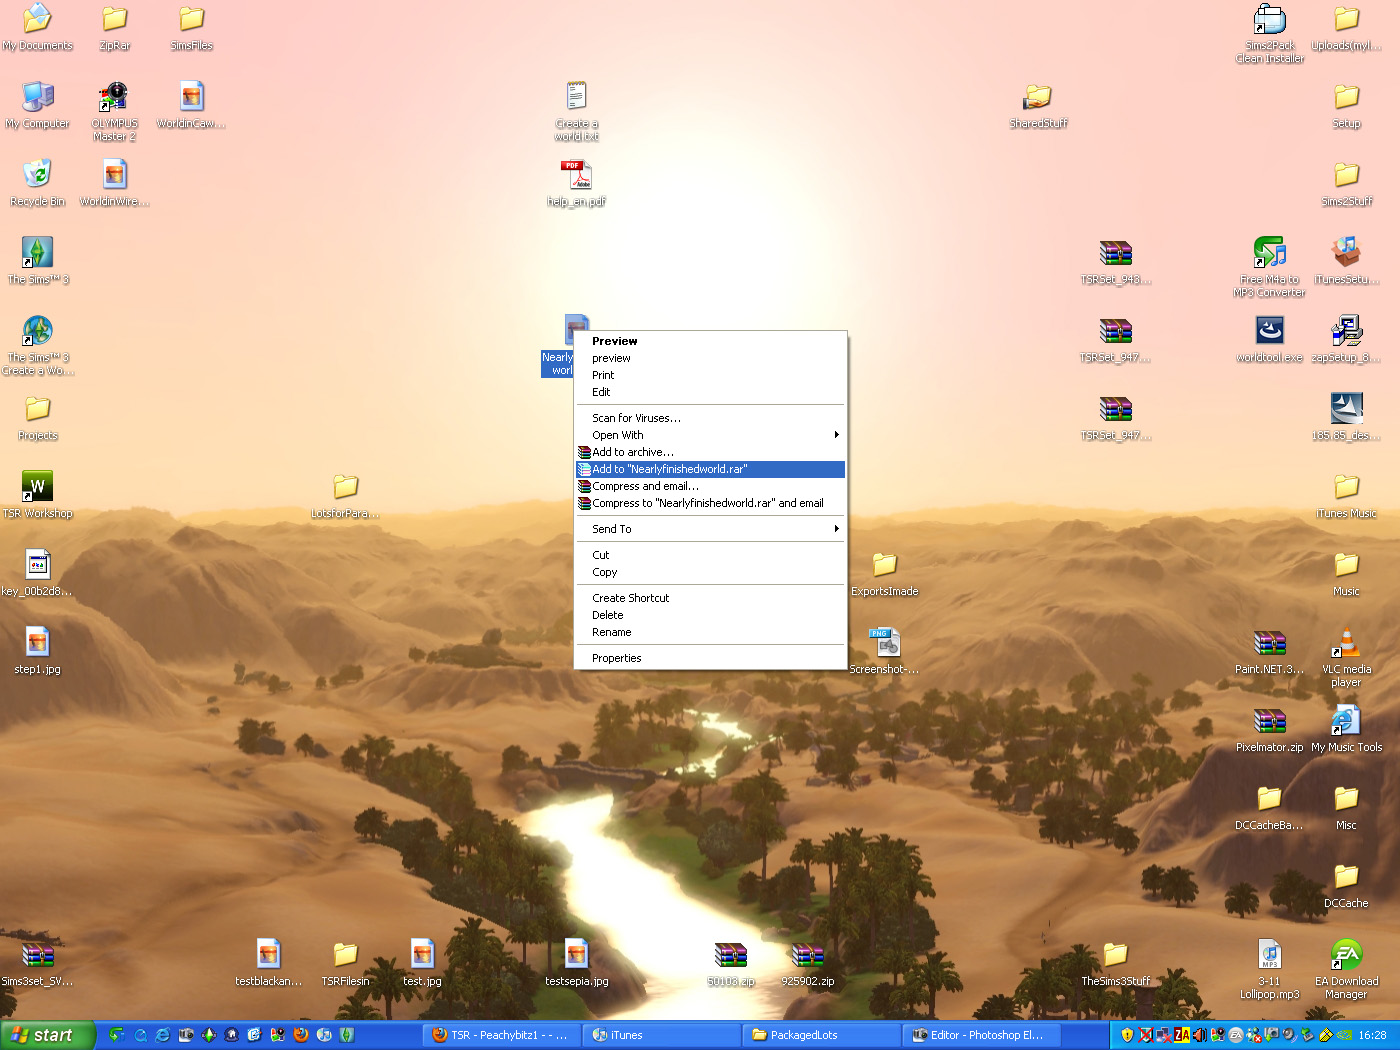The width and height of the screenshot is (1400, 1050).
Task: Open the Recycle Bin desktop icon
Action: 37,176
